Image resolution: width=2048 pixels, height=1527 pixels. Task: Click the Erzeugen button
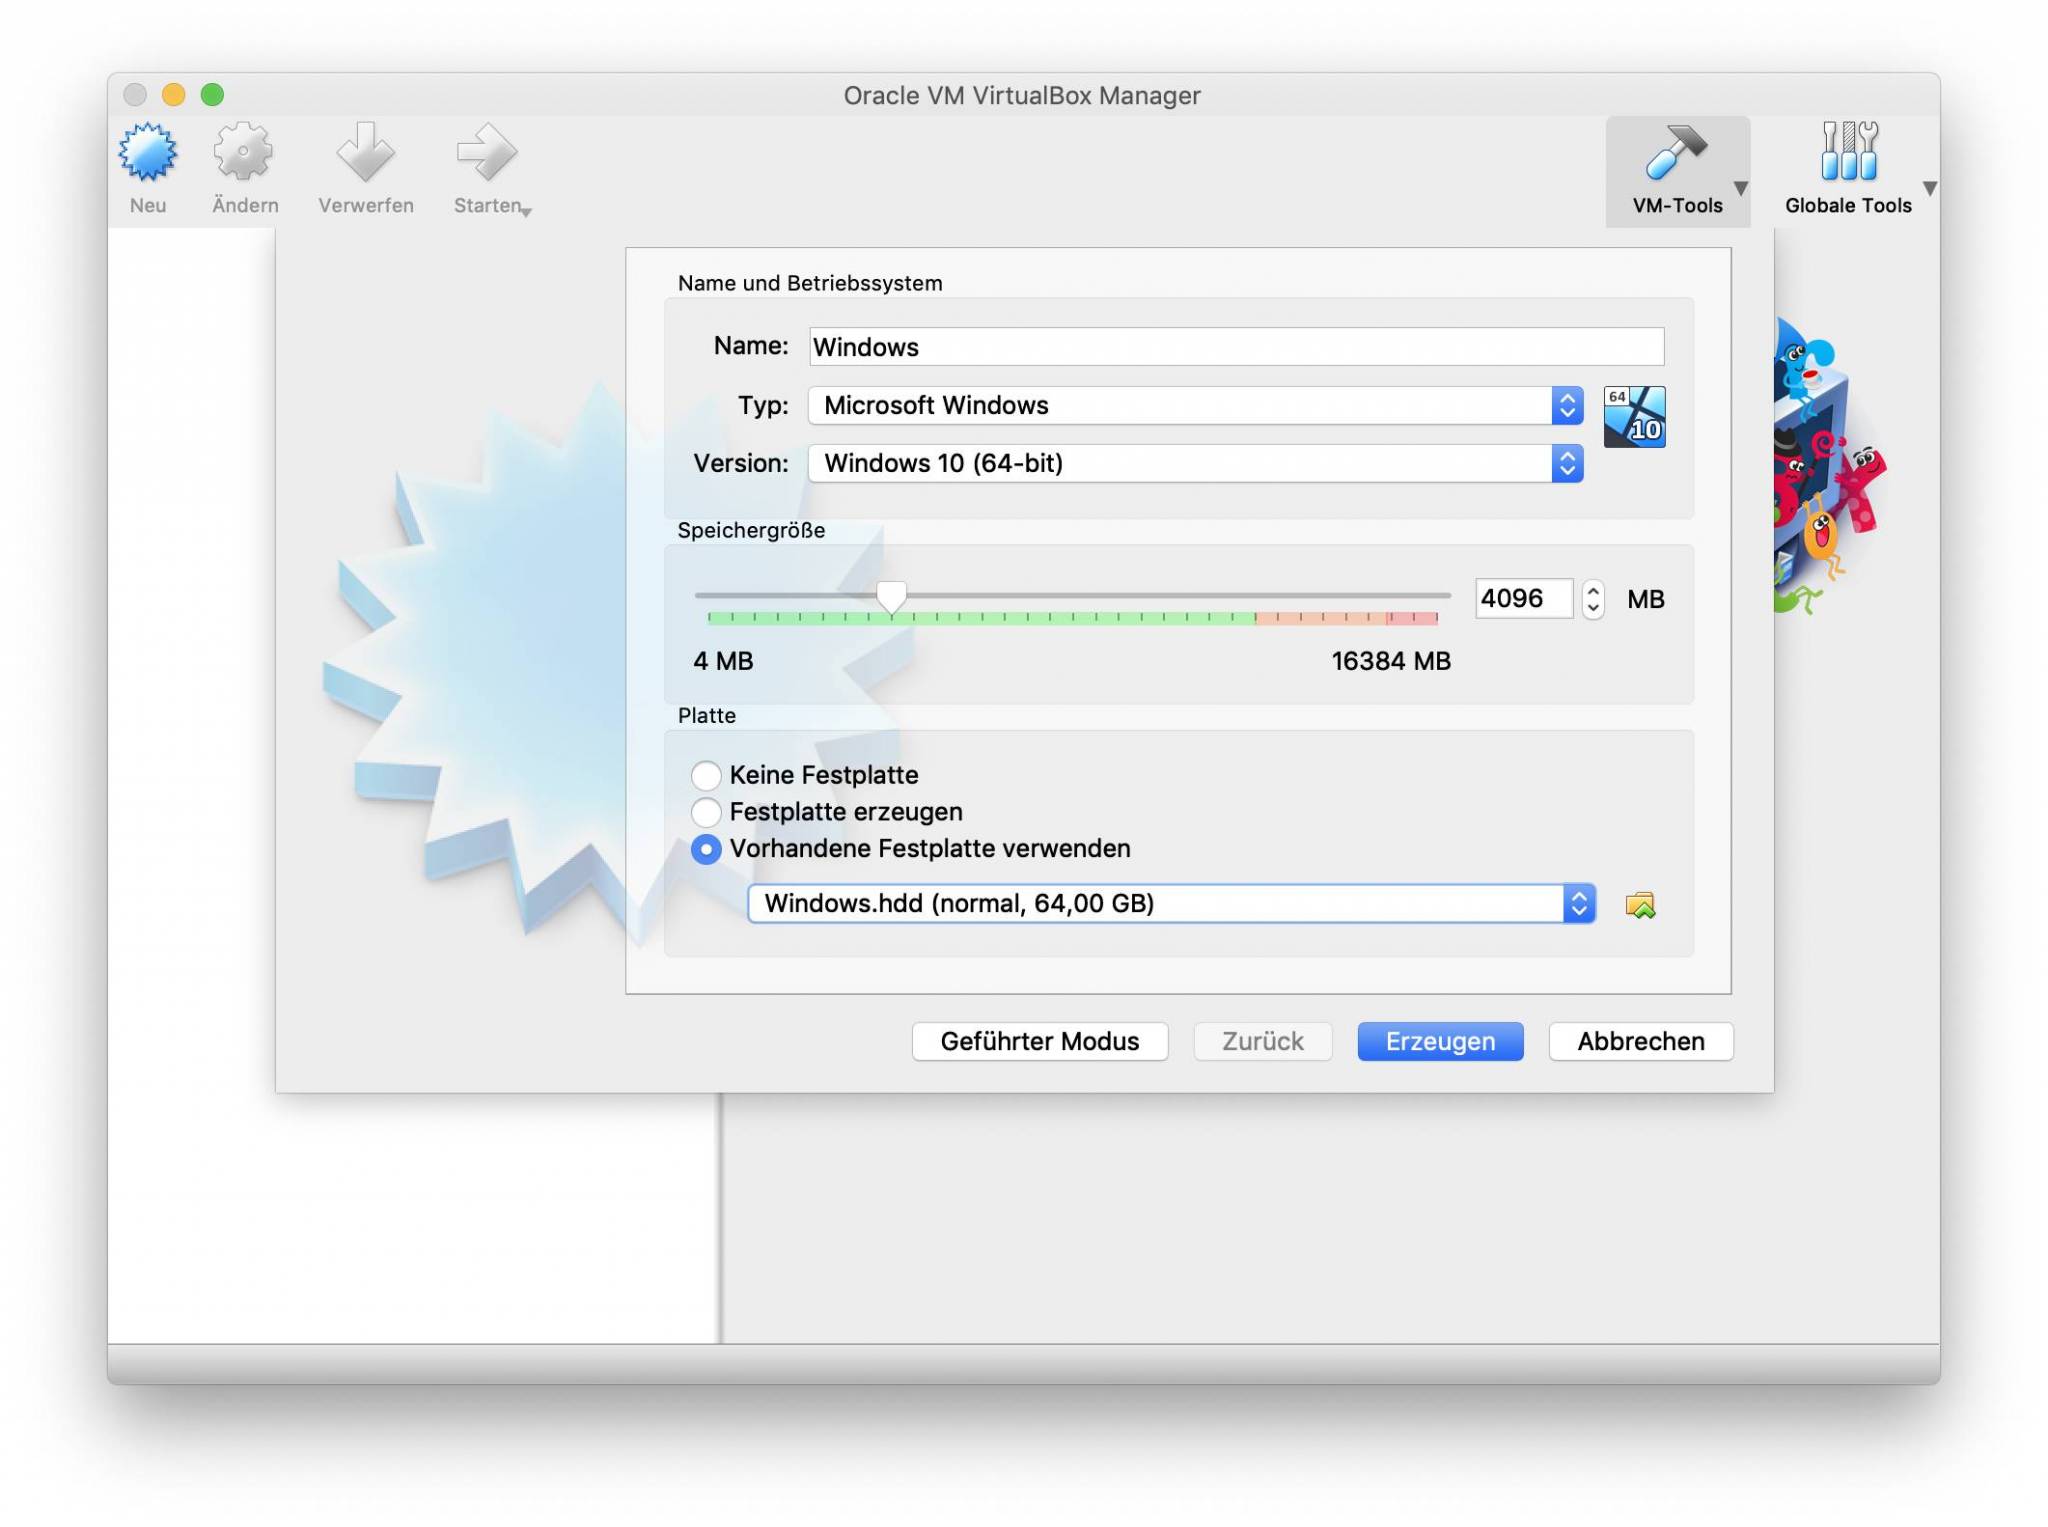(1439, 1041)
